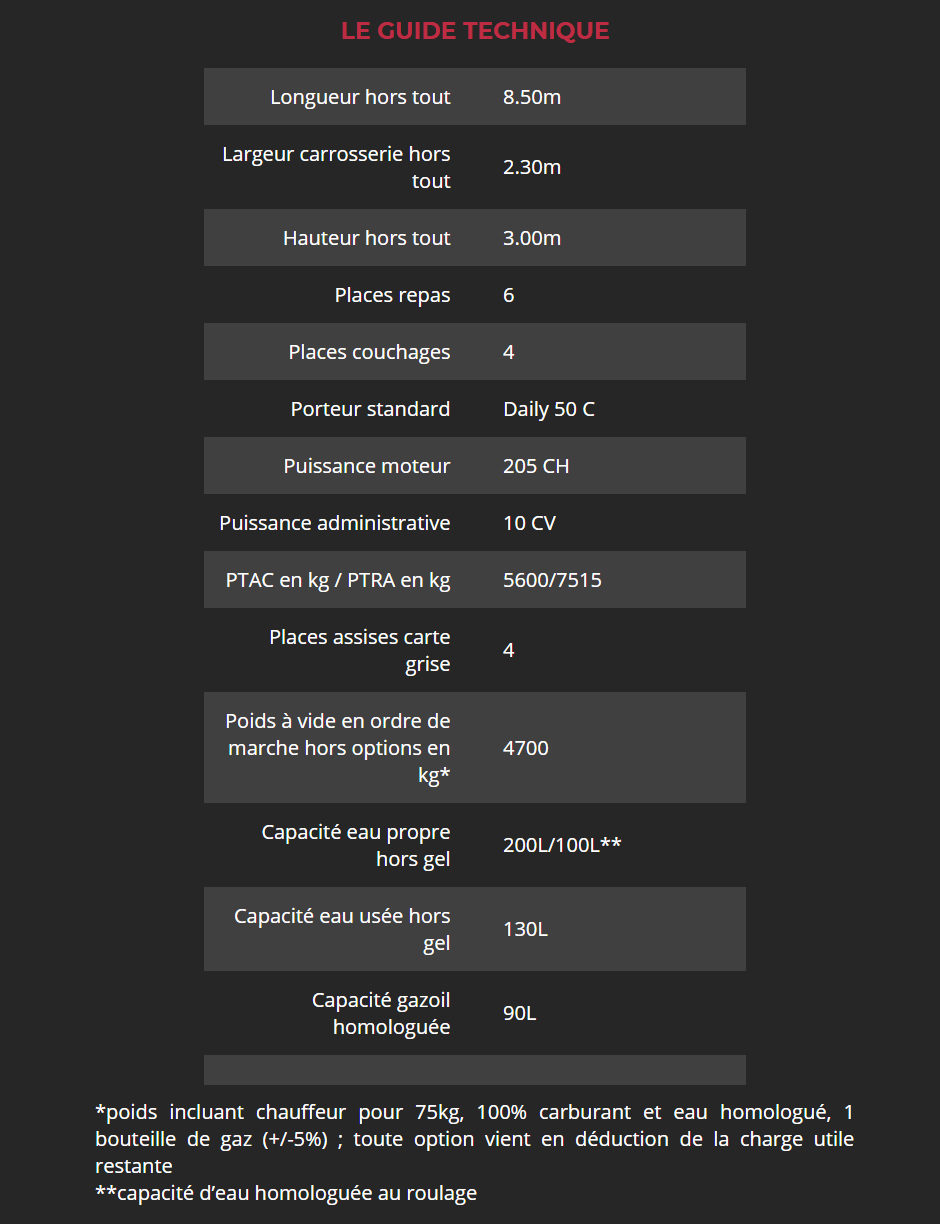Select the 3.00m height value
This screenshot has width=940, height=1224.
[x=532, y=238]
